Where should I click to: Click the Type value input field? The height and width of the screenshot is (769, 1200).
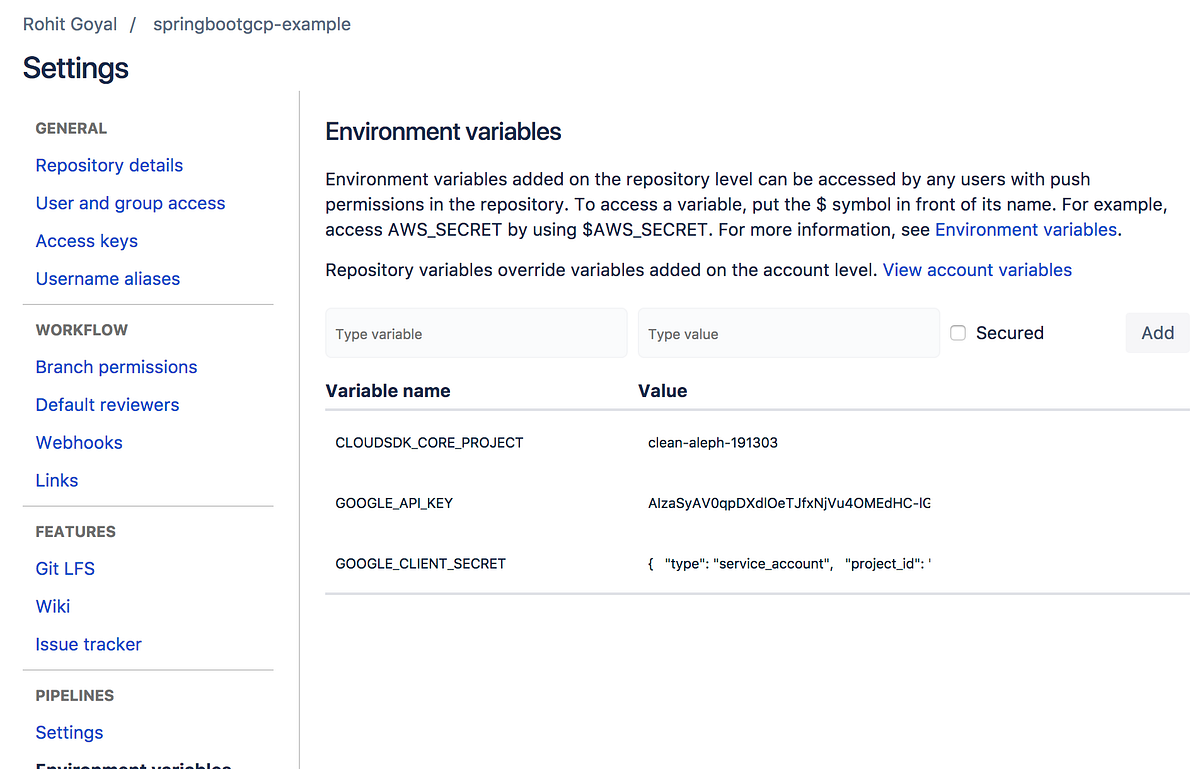788,332
